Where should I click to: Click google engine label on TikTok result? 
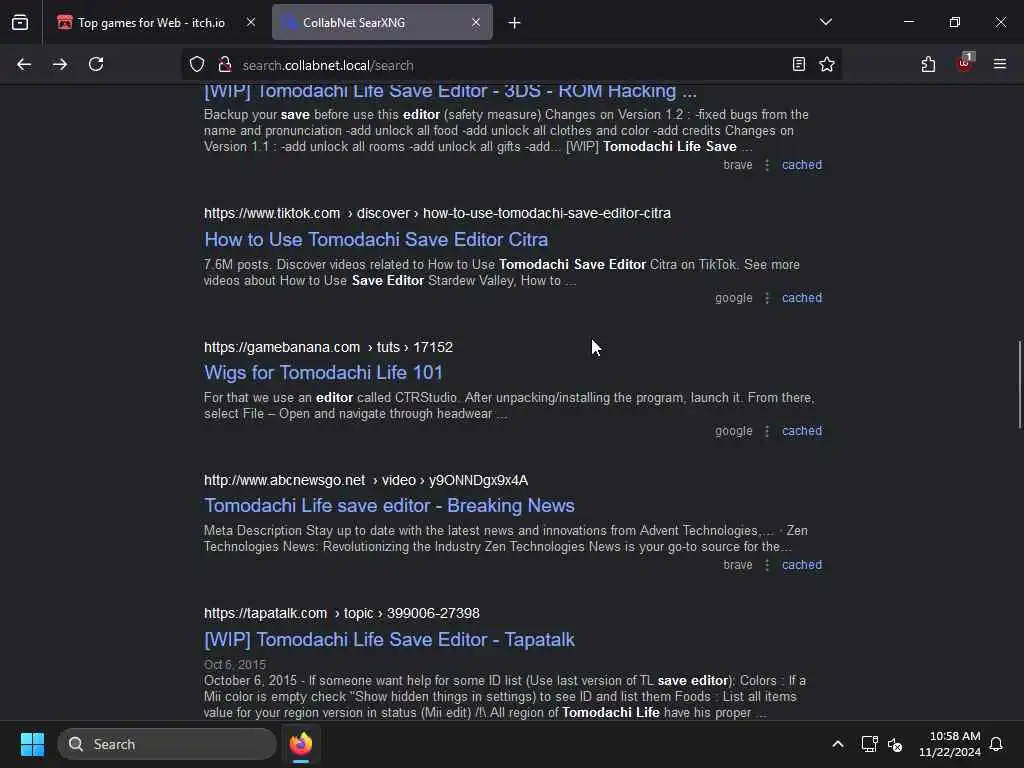[x=733, y=298]
